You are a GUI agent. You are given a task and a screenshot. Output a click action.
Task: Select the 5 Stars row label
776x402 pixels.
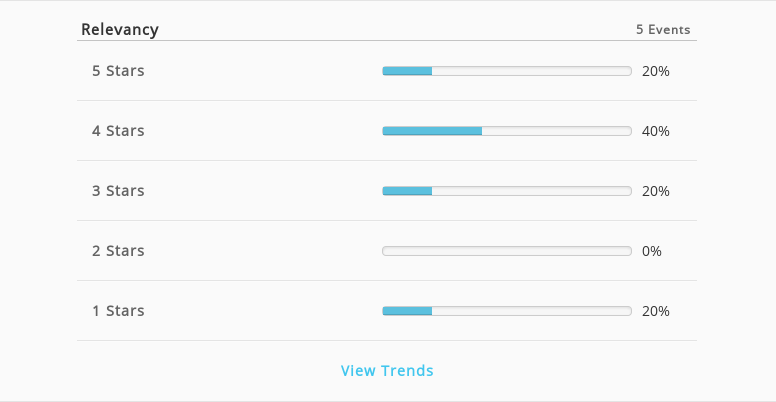(x=118, y=71)
